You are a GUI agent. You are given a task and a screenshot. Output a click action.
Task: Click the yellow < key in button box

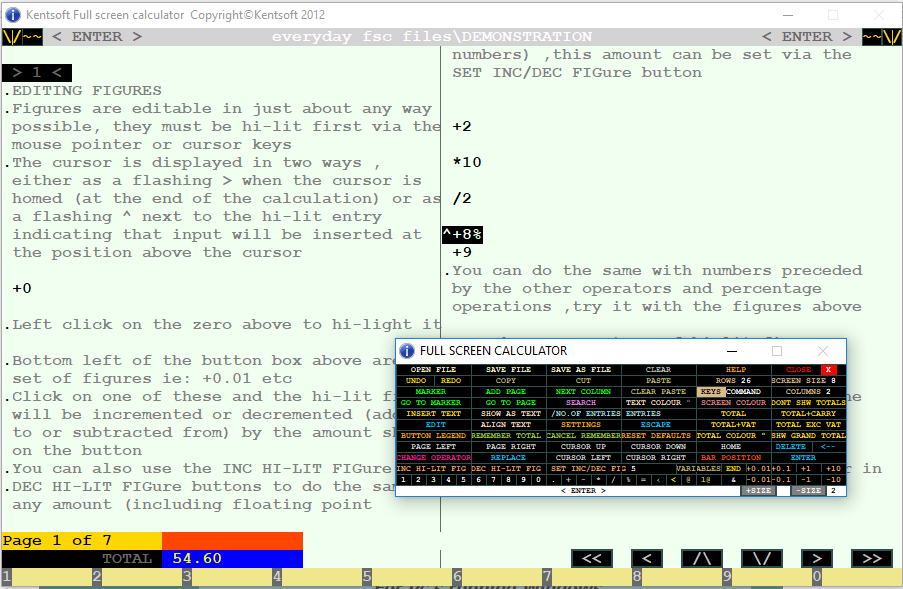click(673, 480)
